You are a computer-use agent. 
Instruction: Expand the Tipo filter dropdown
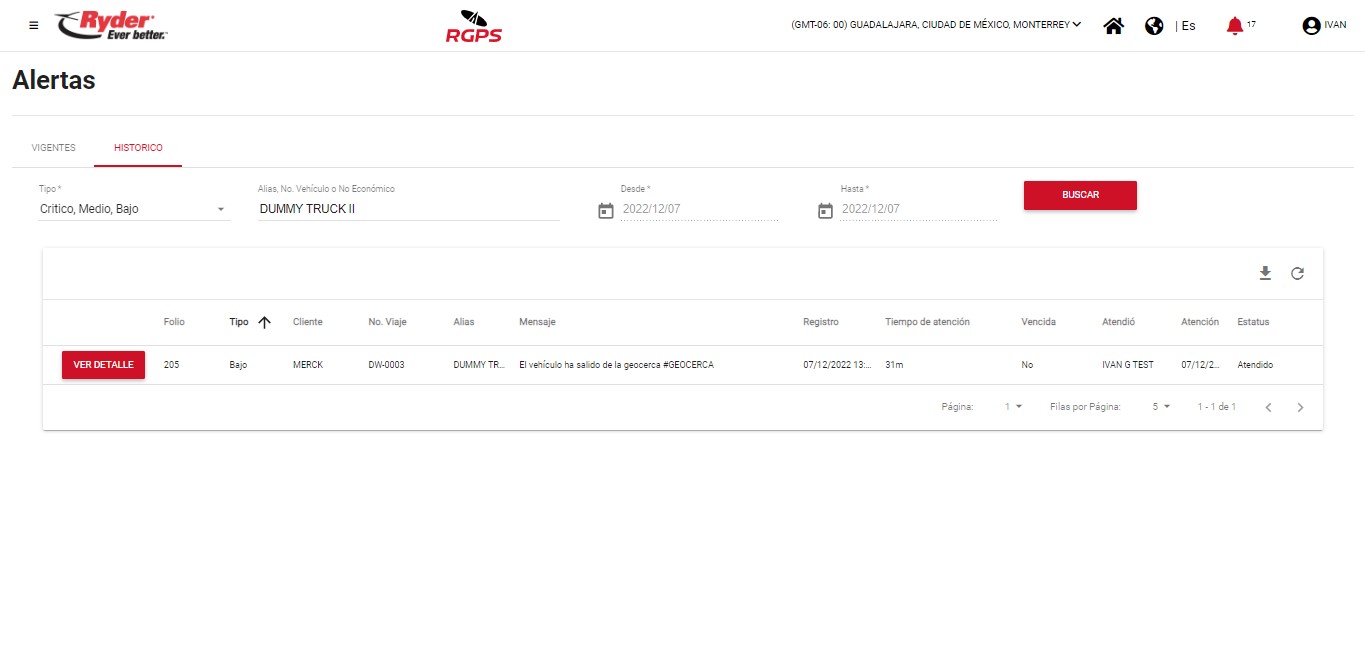220,209
